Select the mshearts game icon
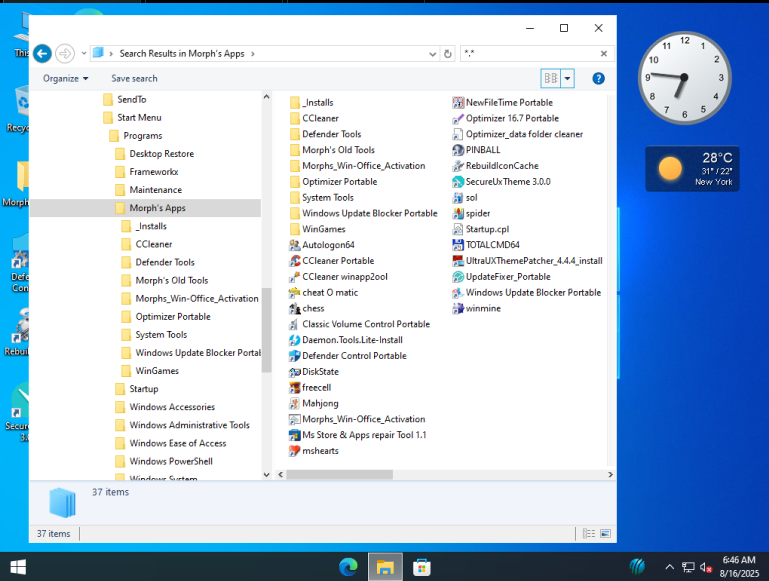The height and width of the screenshot is (581, 769). coord(294,451)
